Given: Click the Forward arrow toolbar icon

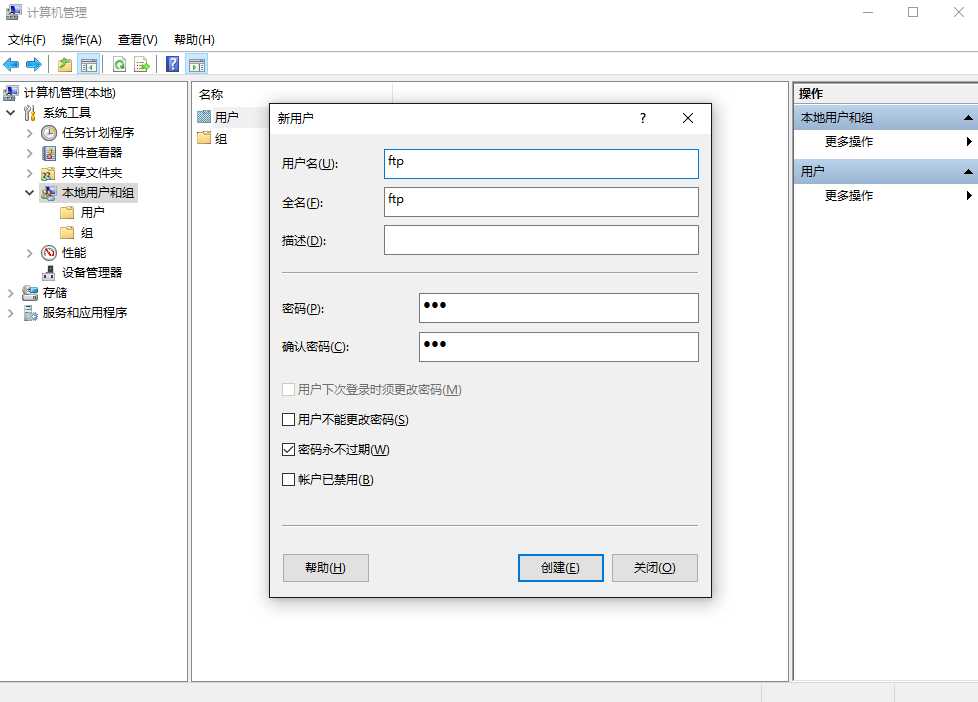Looking at the screenshot, I should click(x=34, y=64).
